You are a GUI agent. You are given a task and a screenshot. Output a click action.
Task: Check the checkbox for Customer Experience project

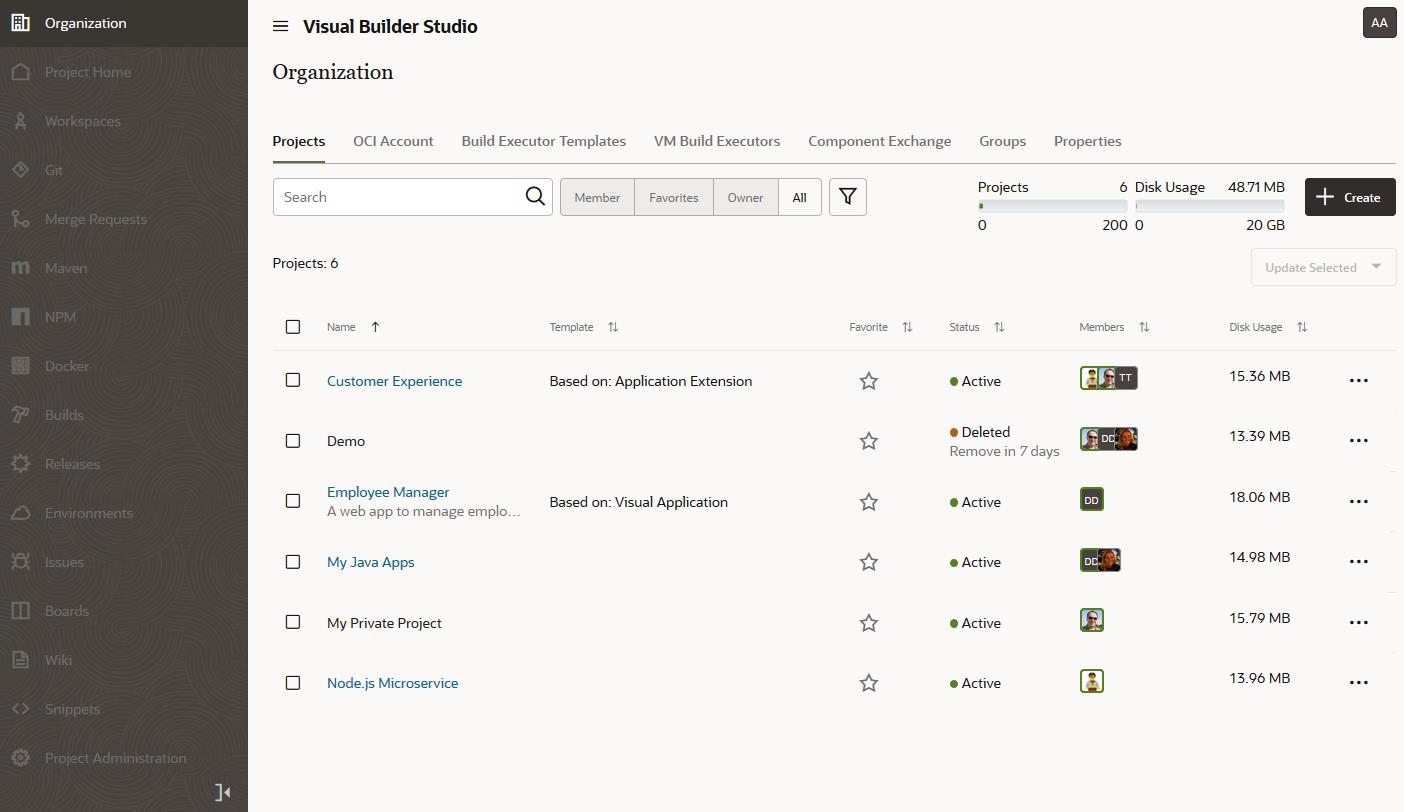pyautogui.click(x=293, y=380)
